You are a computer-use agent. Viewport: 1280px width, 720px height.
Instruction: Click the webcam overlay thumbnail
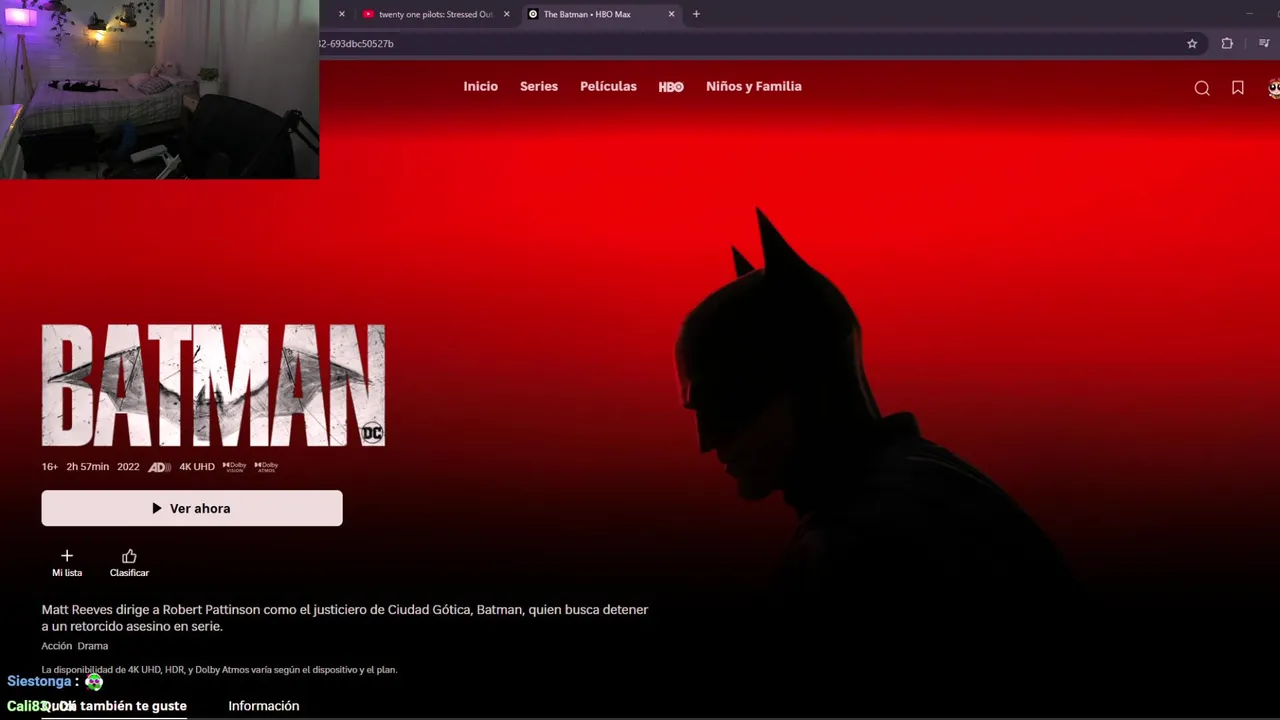[159, 89]
